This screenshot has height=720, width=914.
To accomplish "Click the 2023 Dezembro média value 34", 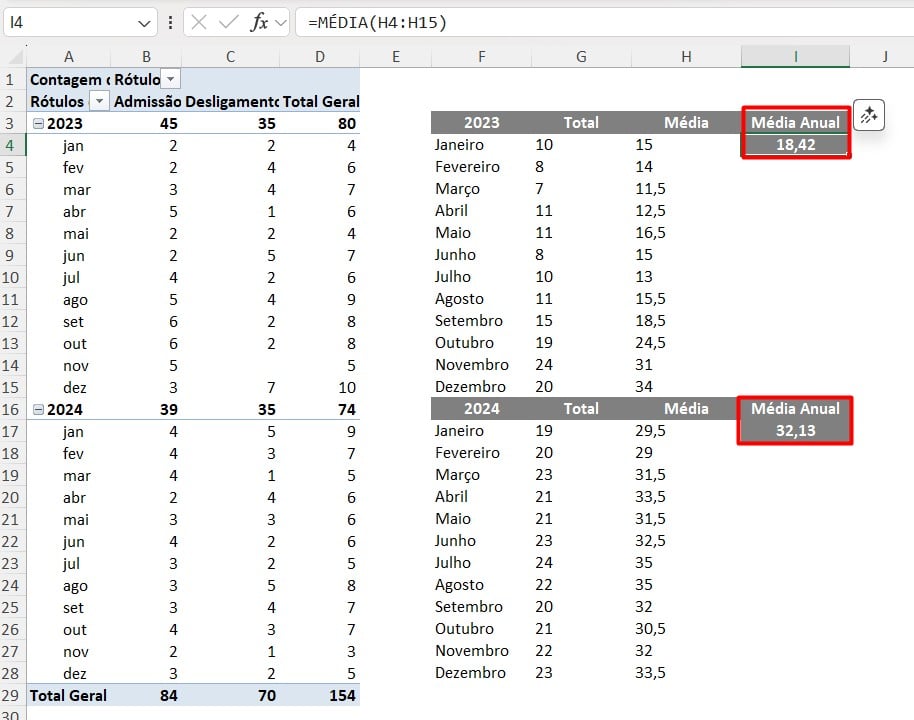I will (x=644, y=387).
